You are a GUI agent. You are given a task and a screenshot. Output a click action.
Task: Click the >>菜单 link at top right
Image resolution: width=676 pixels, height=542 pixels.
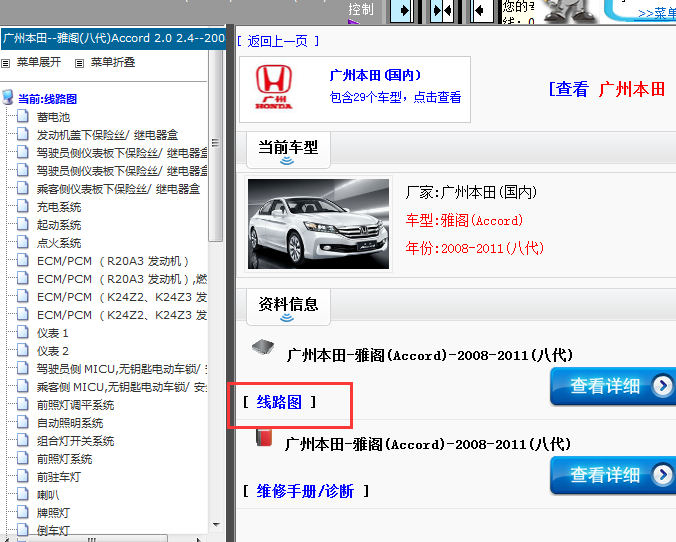pos(657,13)
